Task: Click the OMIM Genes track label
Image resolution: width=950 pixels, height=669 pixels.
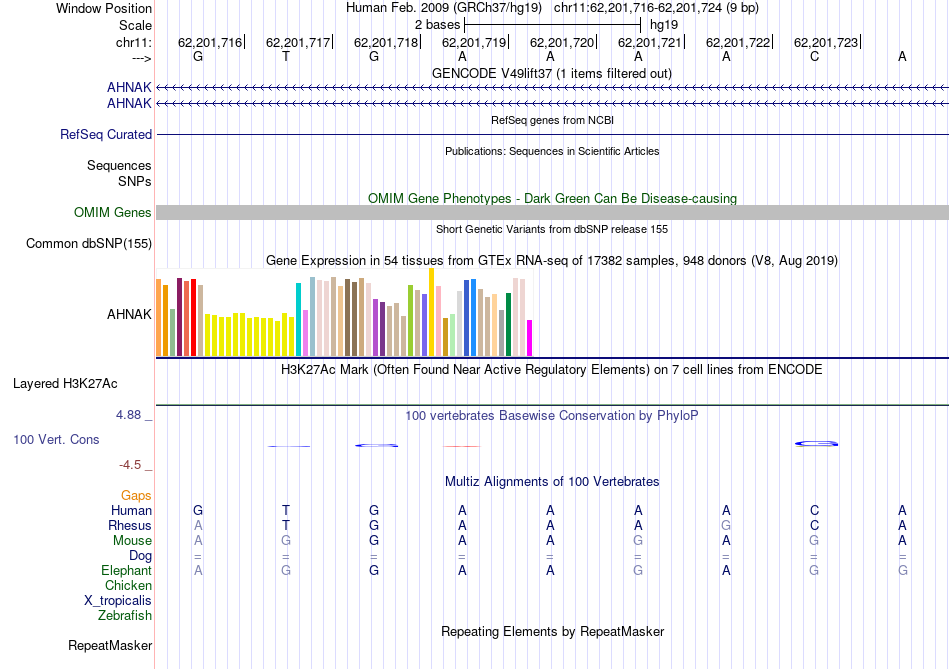Action: (x=113, y=212)
